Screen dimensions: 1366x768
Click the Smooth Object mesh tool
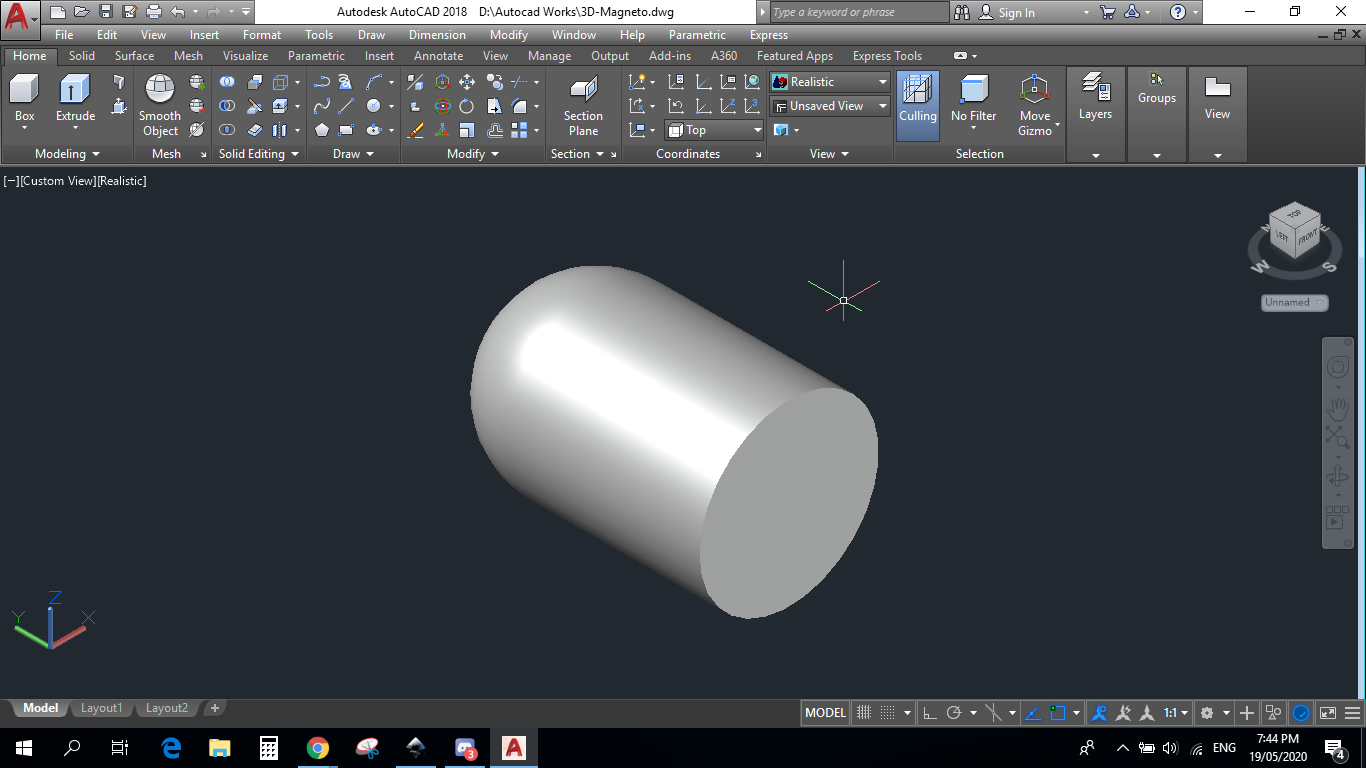click(x=160, y=105)
